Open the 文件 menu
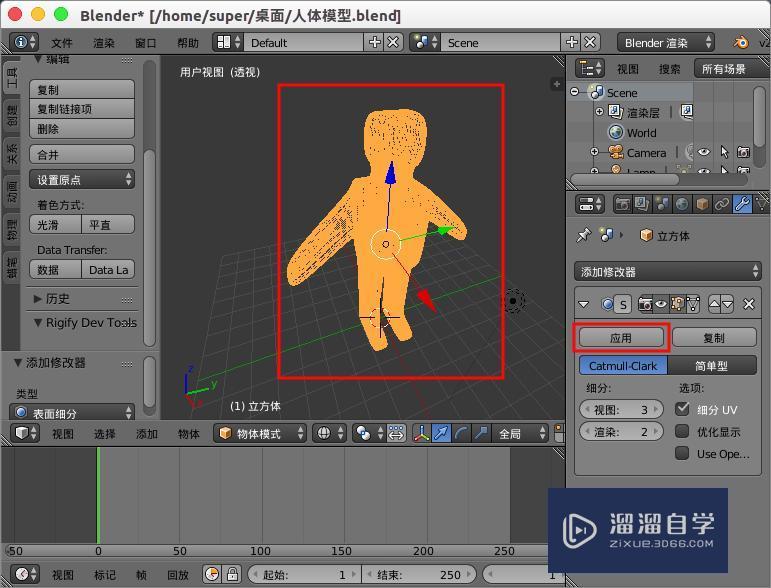 click(x=61, y=43)
